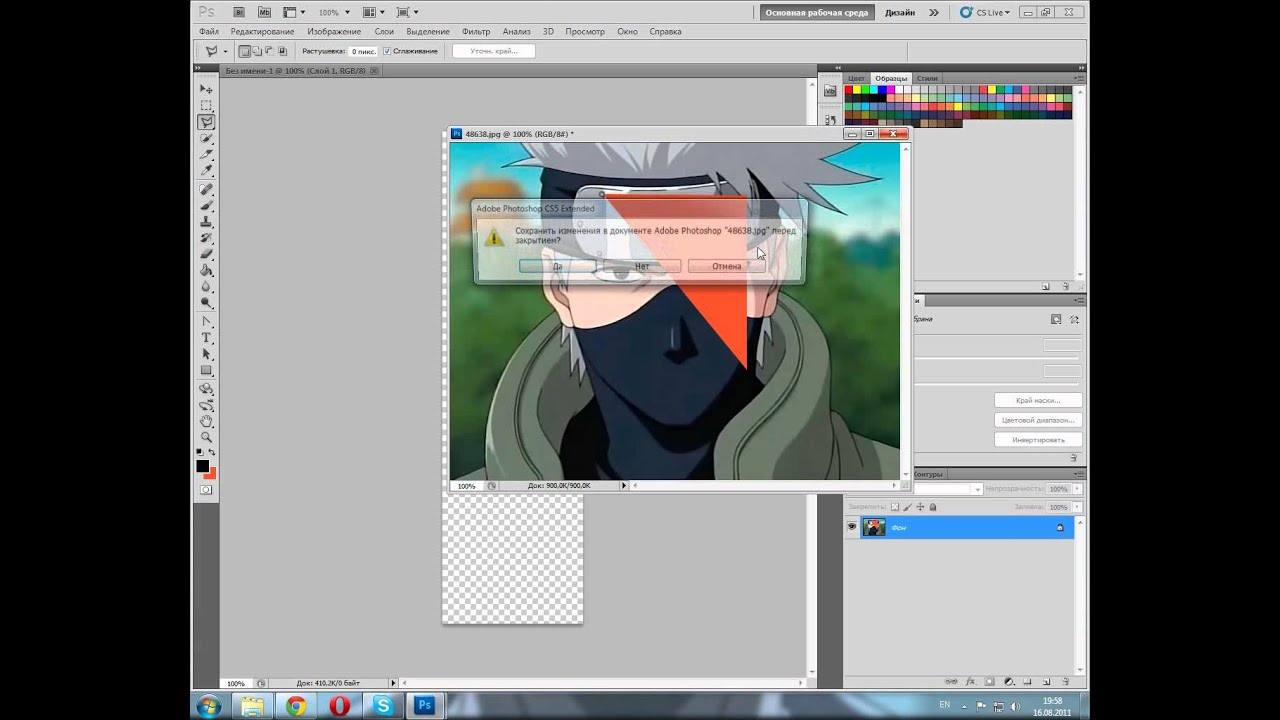
Task: Choose Intersect with selection mode
Action: [282, 51]
